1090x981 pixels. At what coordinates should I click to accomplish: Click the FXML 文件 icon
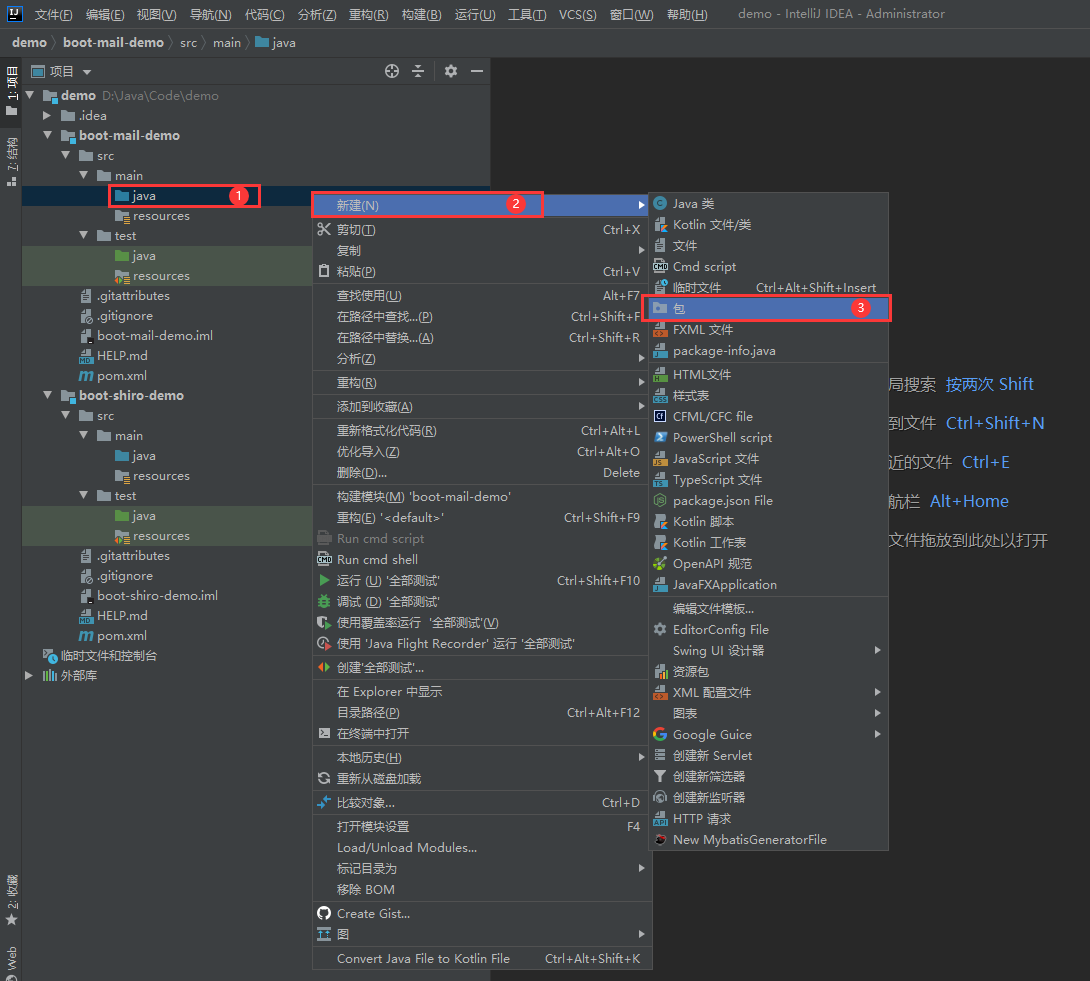coord(660,330)
